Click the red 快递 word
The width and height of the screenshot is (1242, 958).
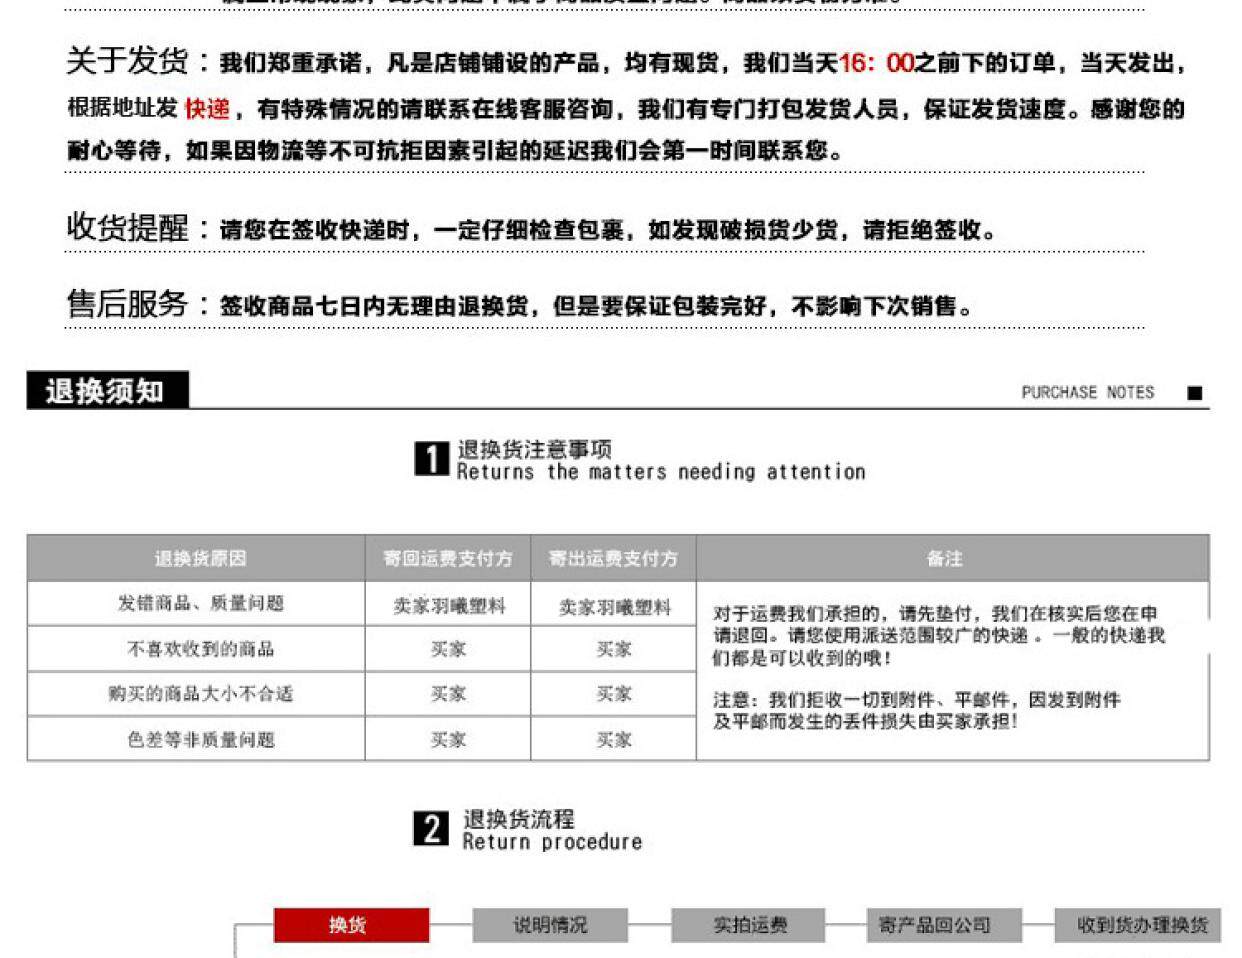click(x=207, y=108)
